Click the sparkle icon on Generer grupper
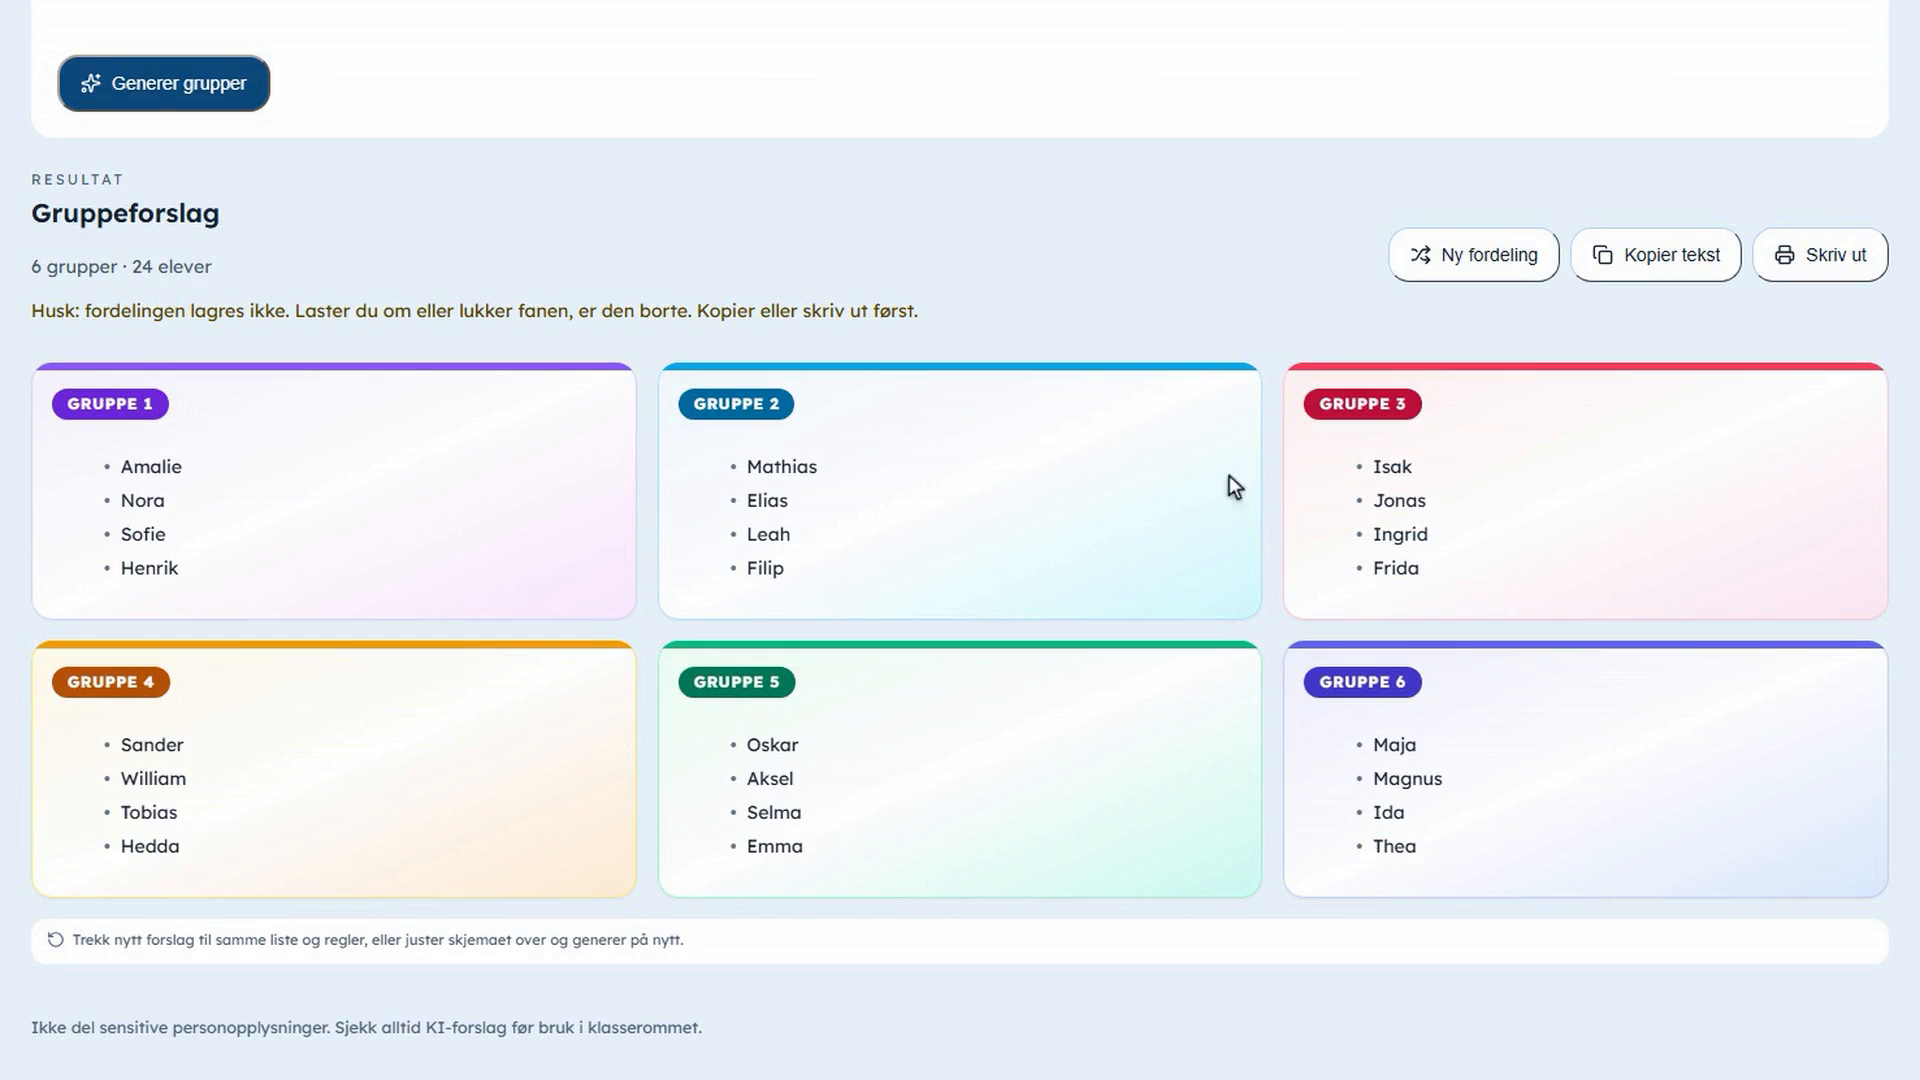Image resolution: width=1920 pixels, height=1080 pixels. click(91, 83)
